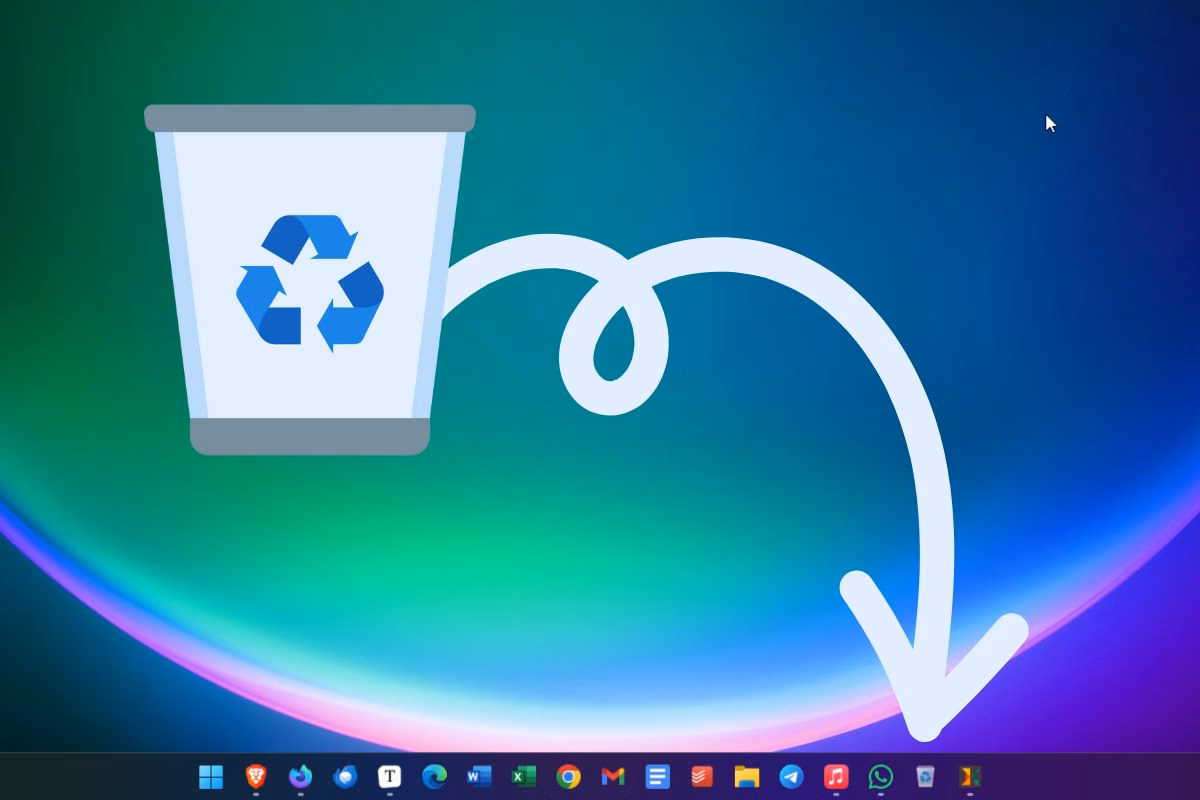Open the Start menu

pyautogui.click(x=210, y=776)
